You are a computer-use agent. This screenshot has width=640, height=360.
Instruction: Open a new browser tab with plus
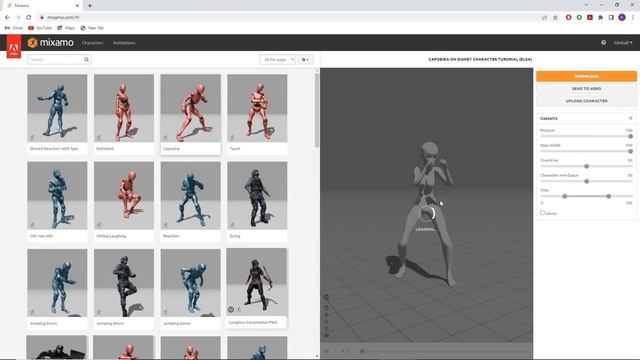tap(90, 6)
